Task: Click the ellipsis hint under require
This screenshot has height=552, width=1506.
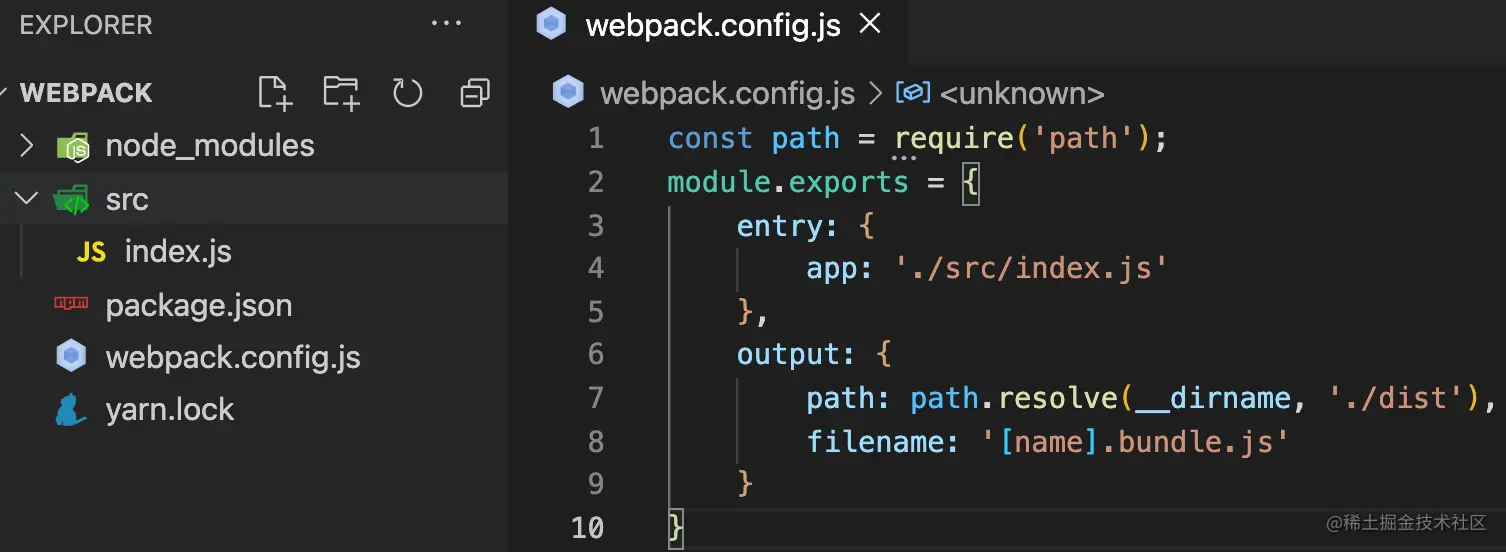Action: pos(904,158)
